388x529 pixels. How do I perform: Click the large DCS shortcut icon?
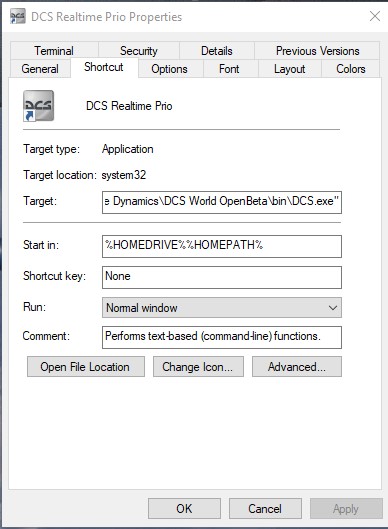point(38,106)
